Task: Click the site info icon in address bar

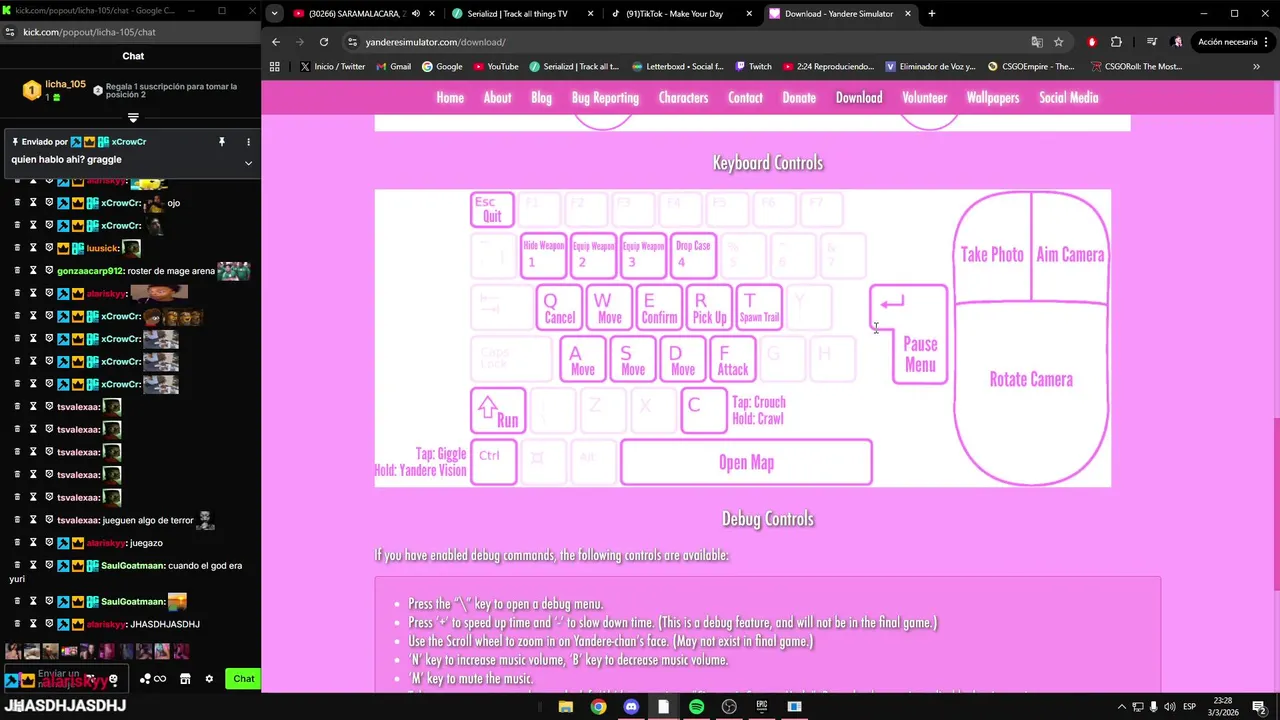Action: [352, 42]
